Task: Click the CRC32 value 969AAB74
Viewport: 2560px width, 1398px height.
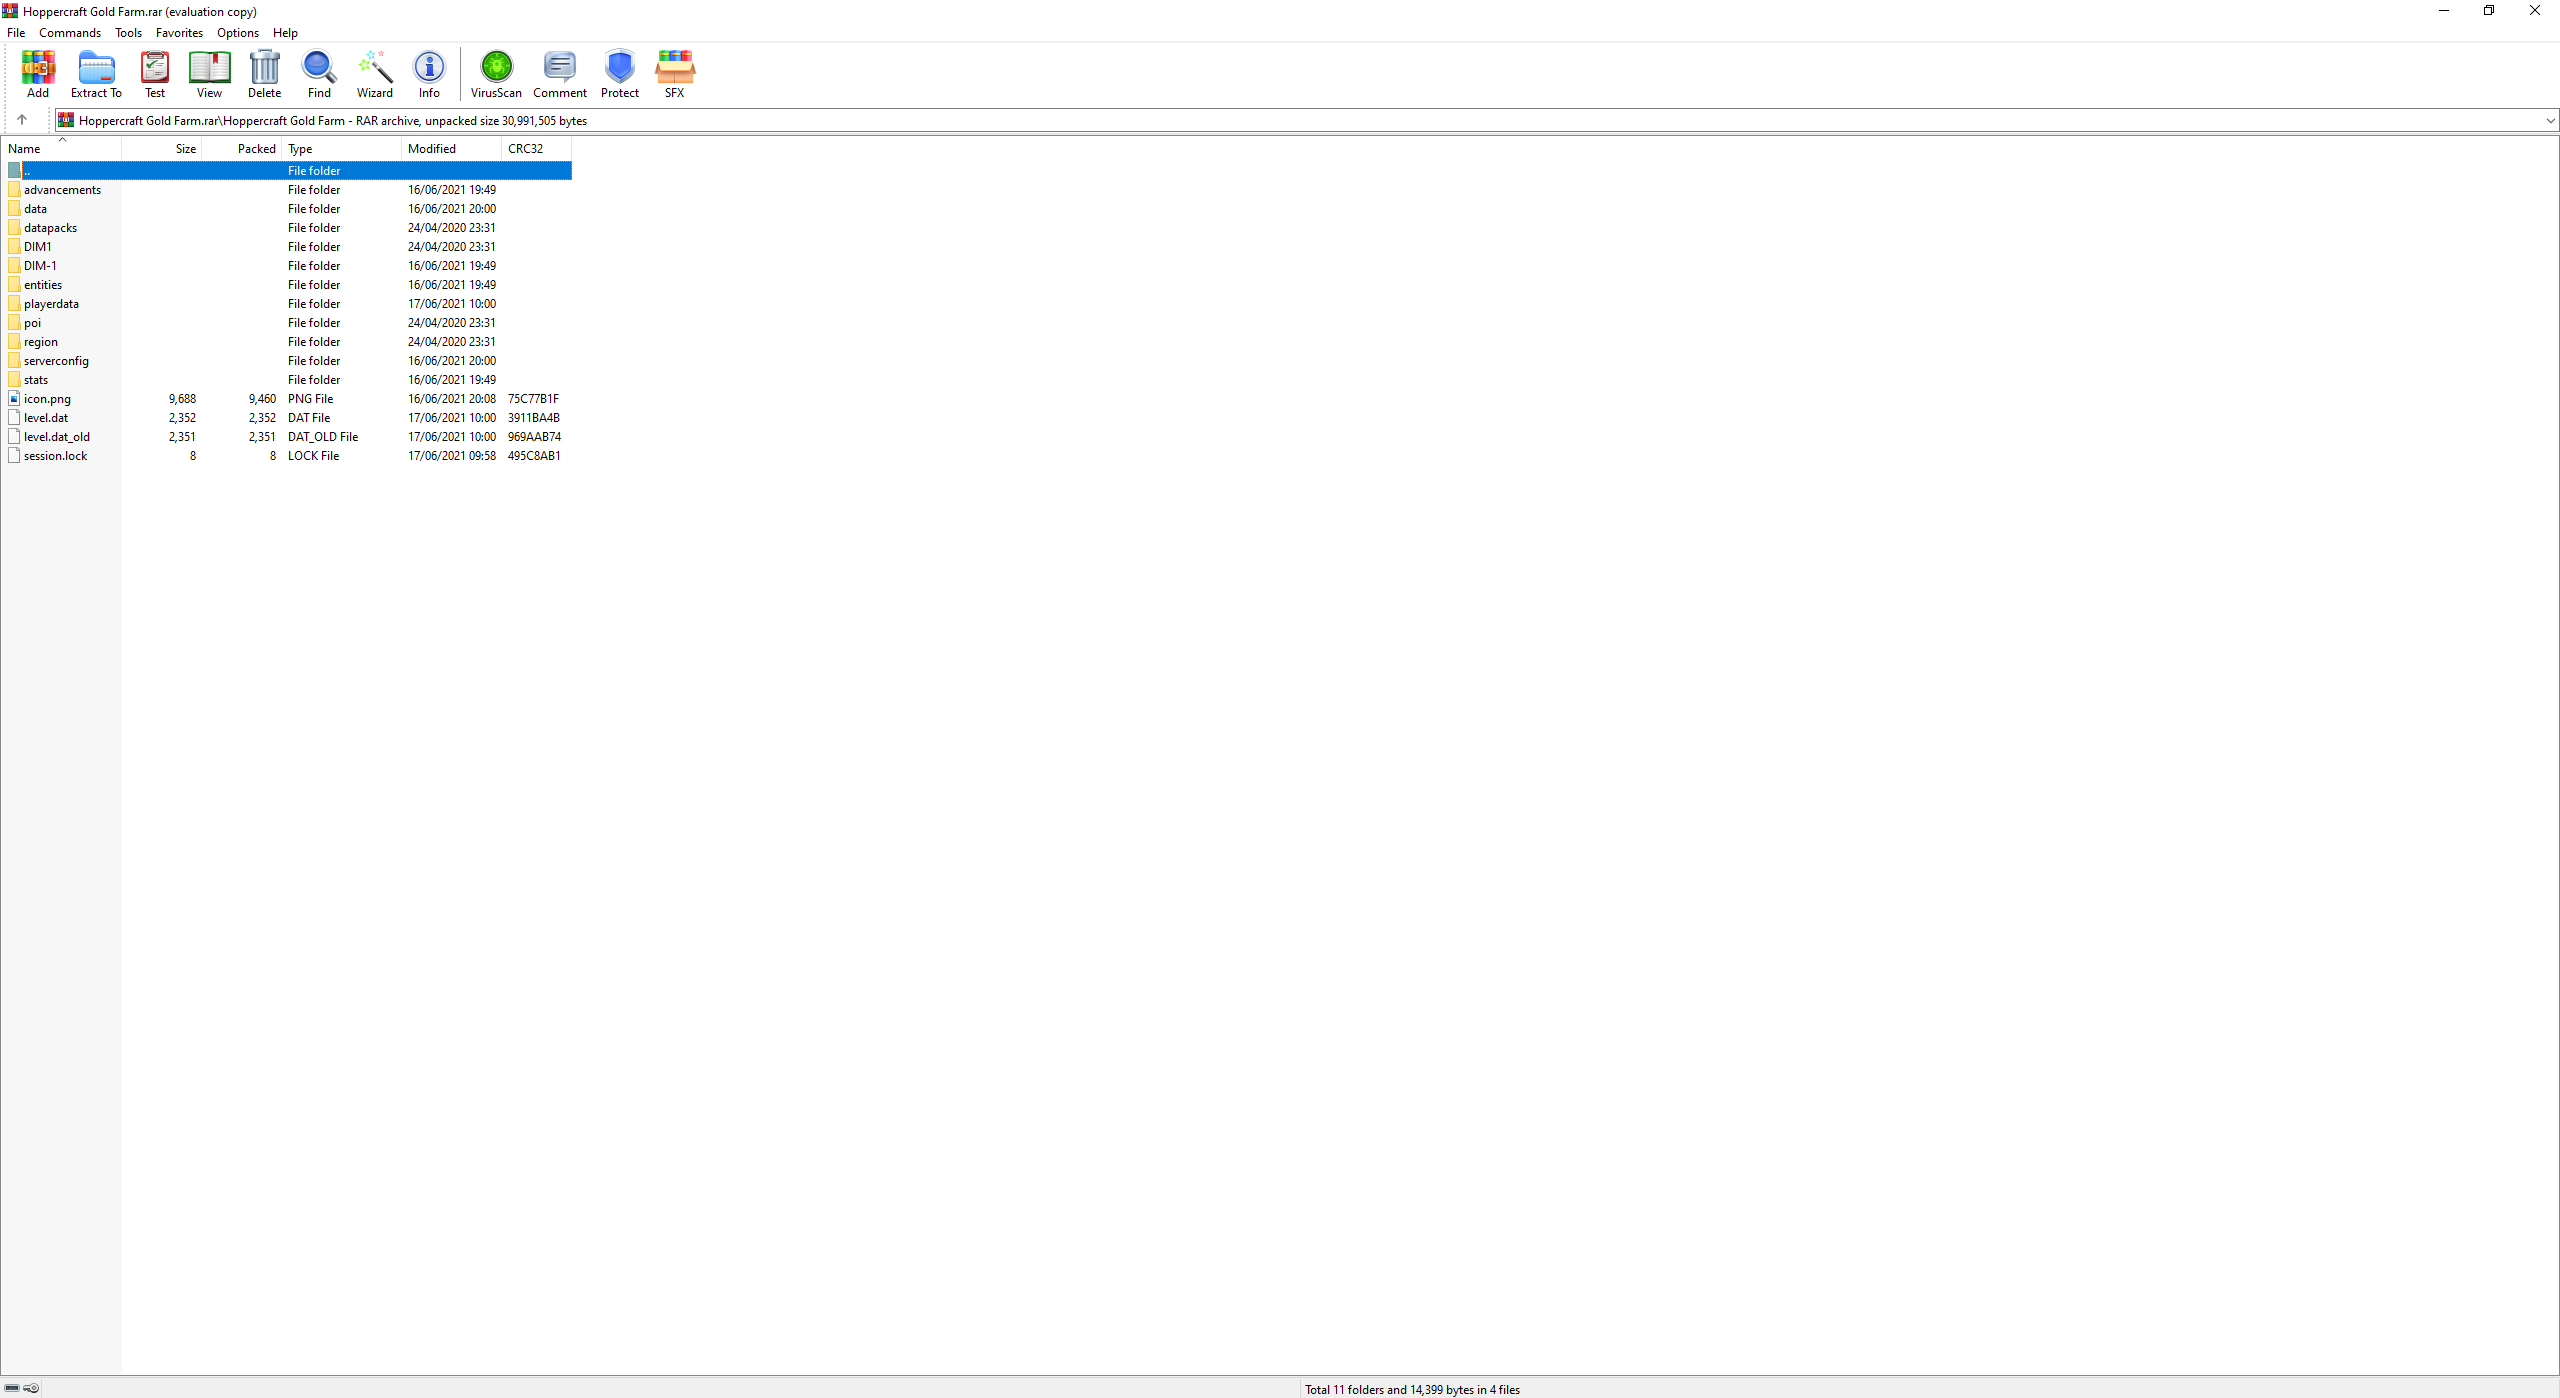Action: click(534, 437)
